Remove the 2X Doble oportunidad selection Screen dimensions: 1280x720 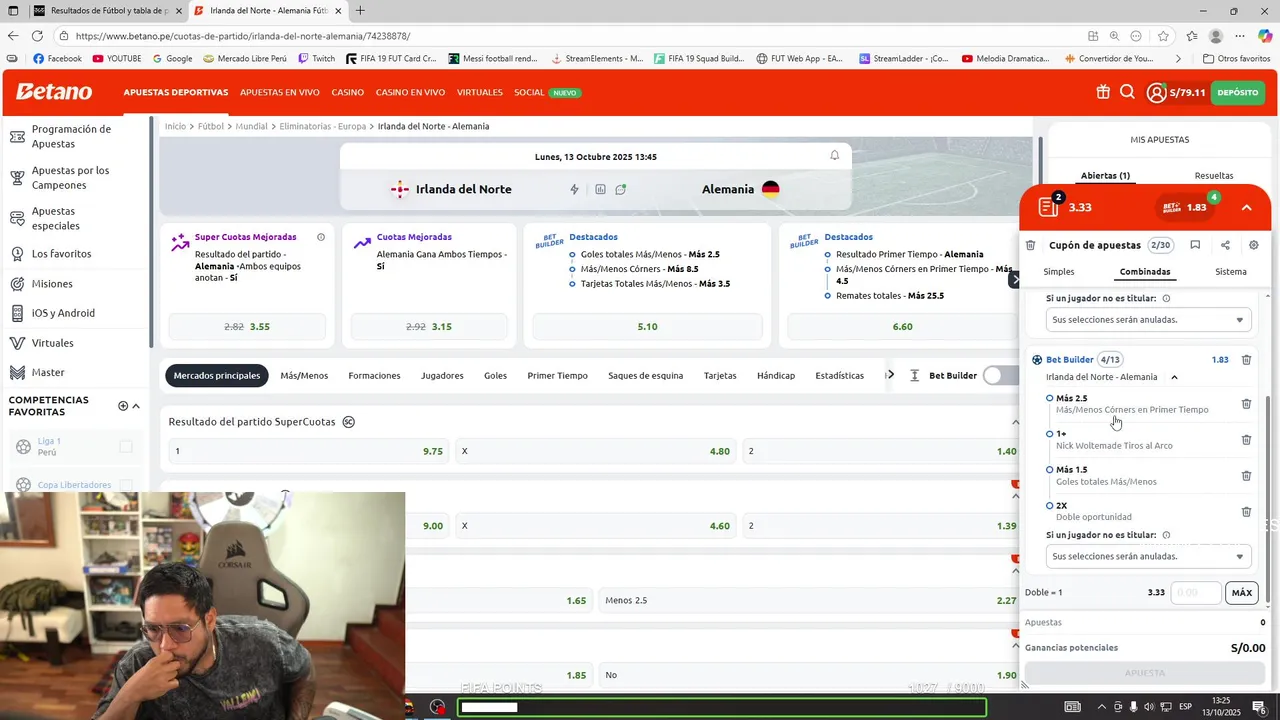pos(1246,512)
